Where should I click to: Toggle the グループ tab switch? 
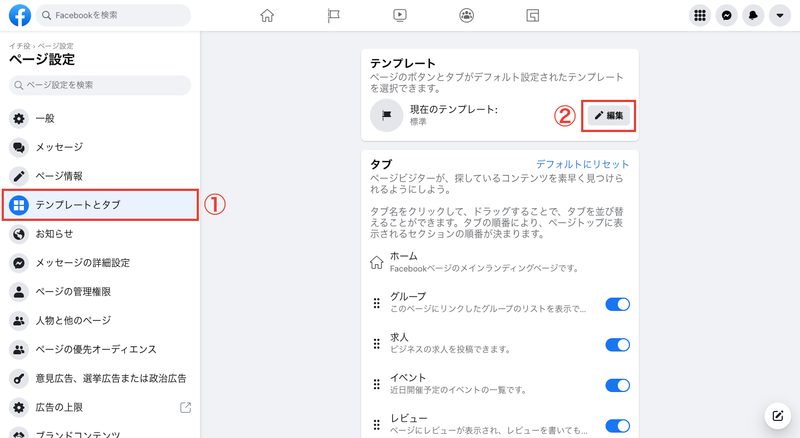(617, 304)
